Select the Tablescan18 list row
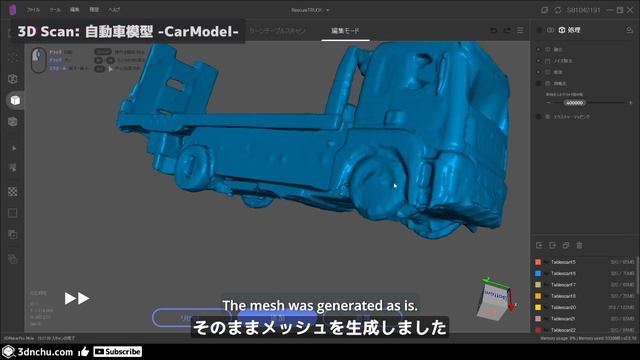The height and width of the screenshot is (360, 640). point(584,296)
